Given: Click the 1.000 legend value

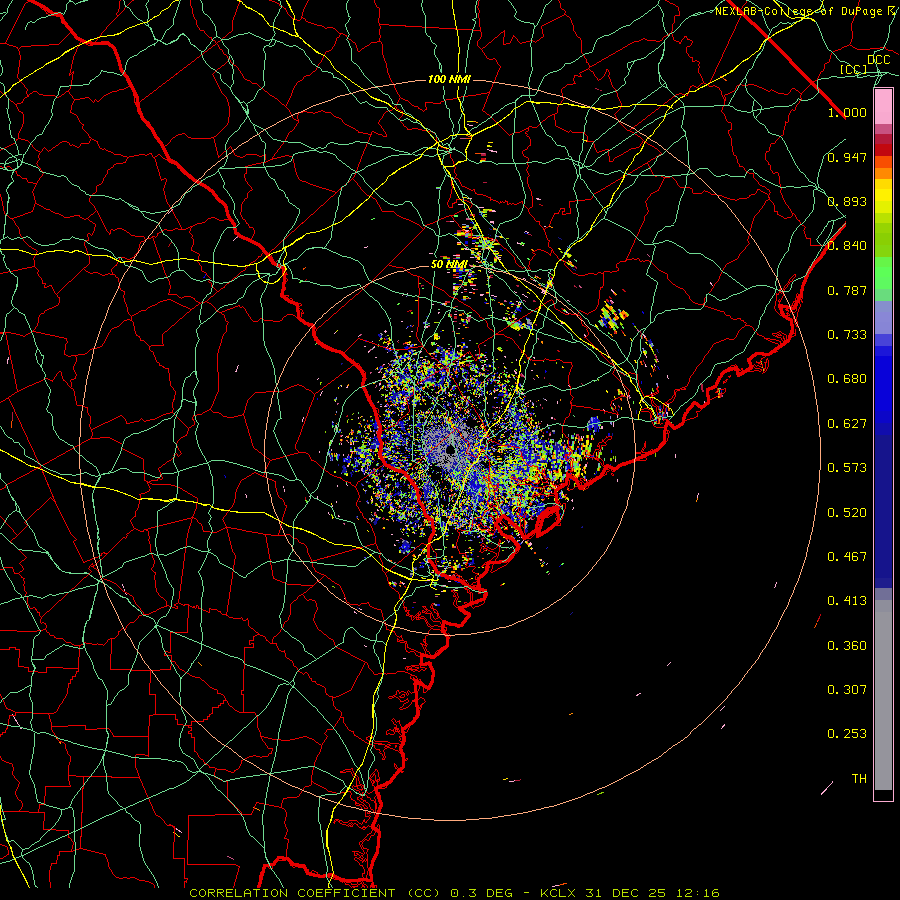Looking at the screenshot, I should click(847, 112).
